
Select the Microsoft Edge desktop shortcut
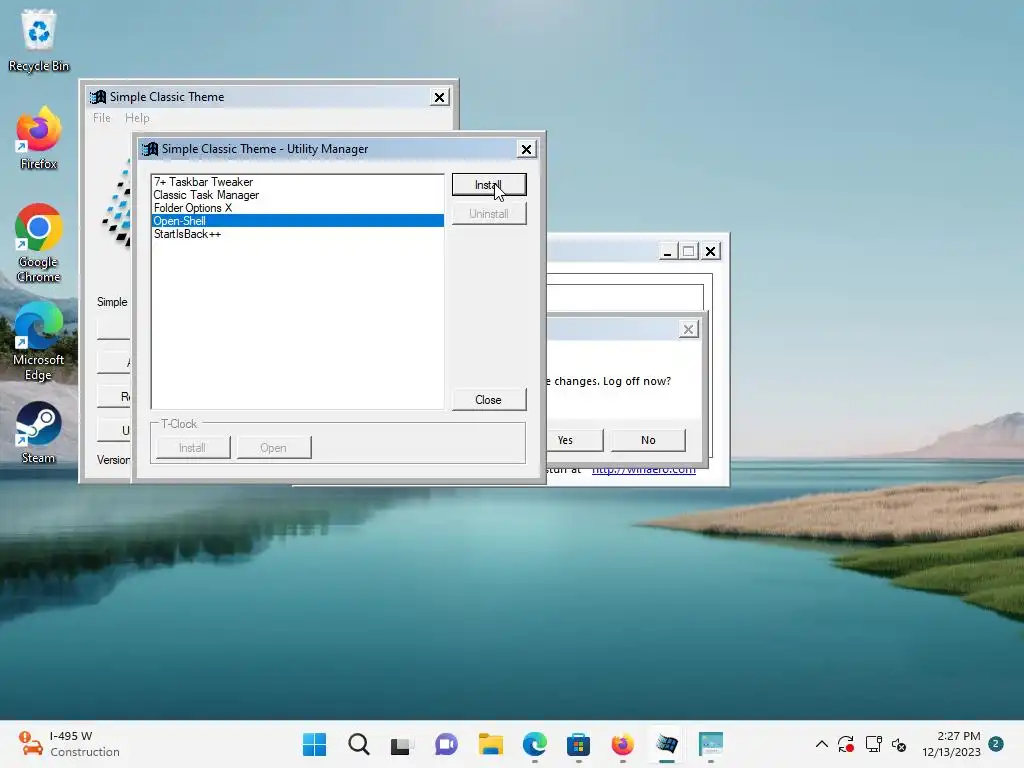(x=39, y=341)
